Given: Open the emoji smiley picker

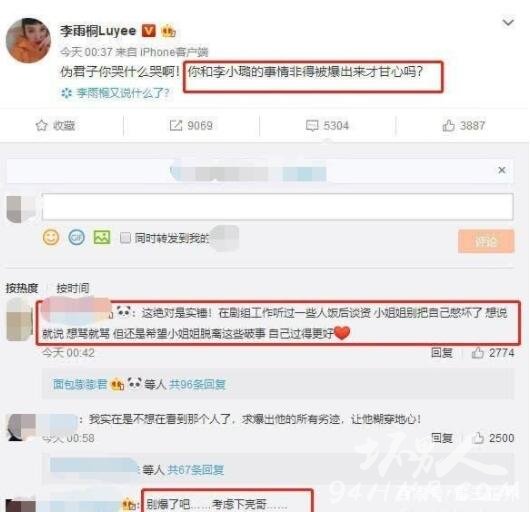Looking at the screenshot, I should point(51,237).
